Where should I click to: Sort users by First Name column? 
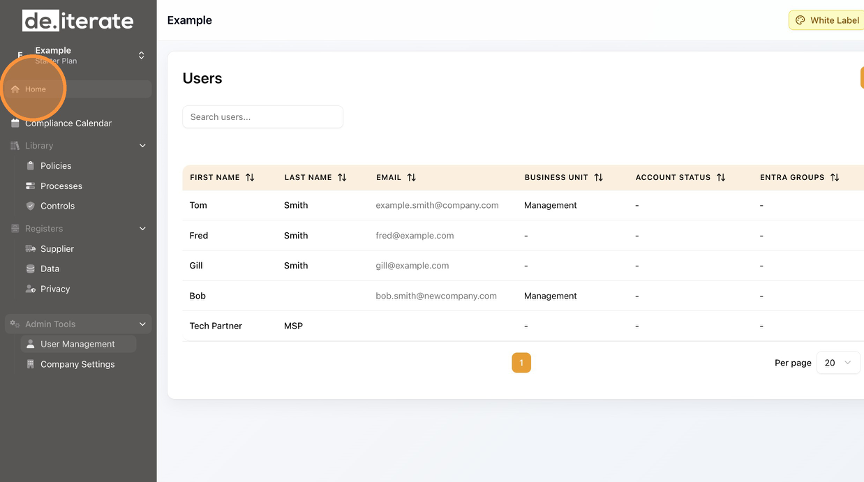coord(250,177)
